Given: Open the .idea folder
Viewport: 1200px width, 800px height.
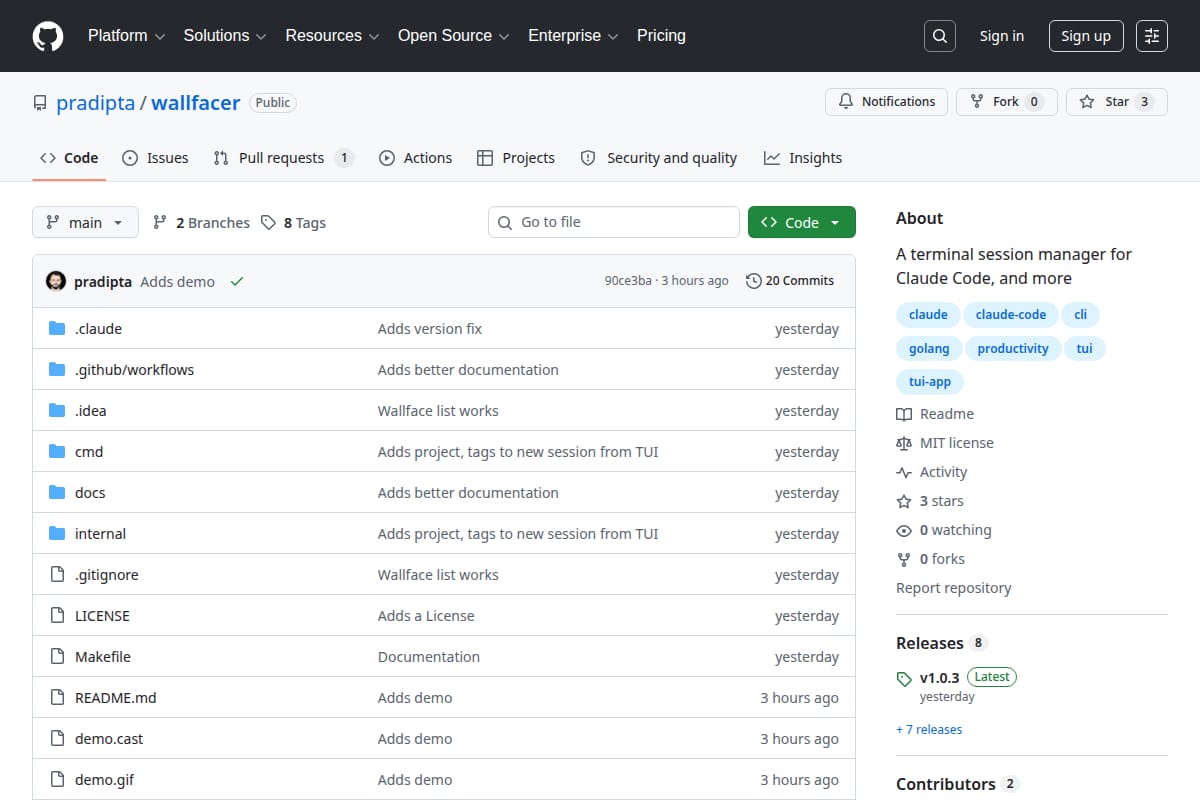Looking at the screenshot, I should point(90,411).
